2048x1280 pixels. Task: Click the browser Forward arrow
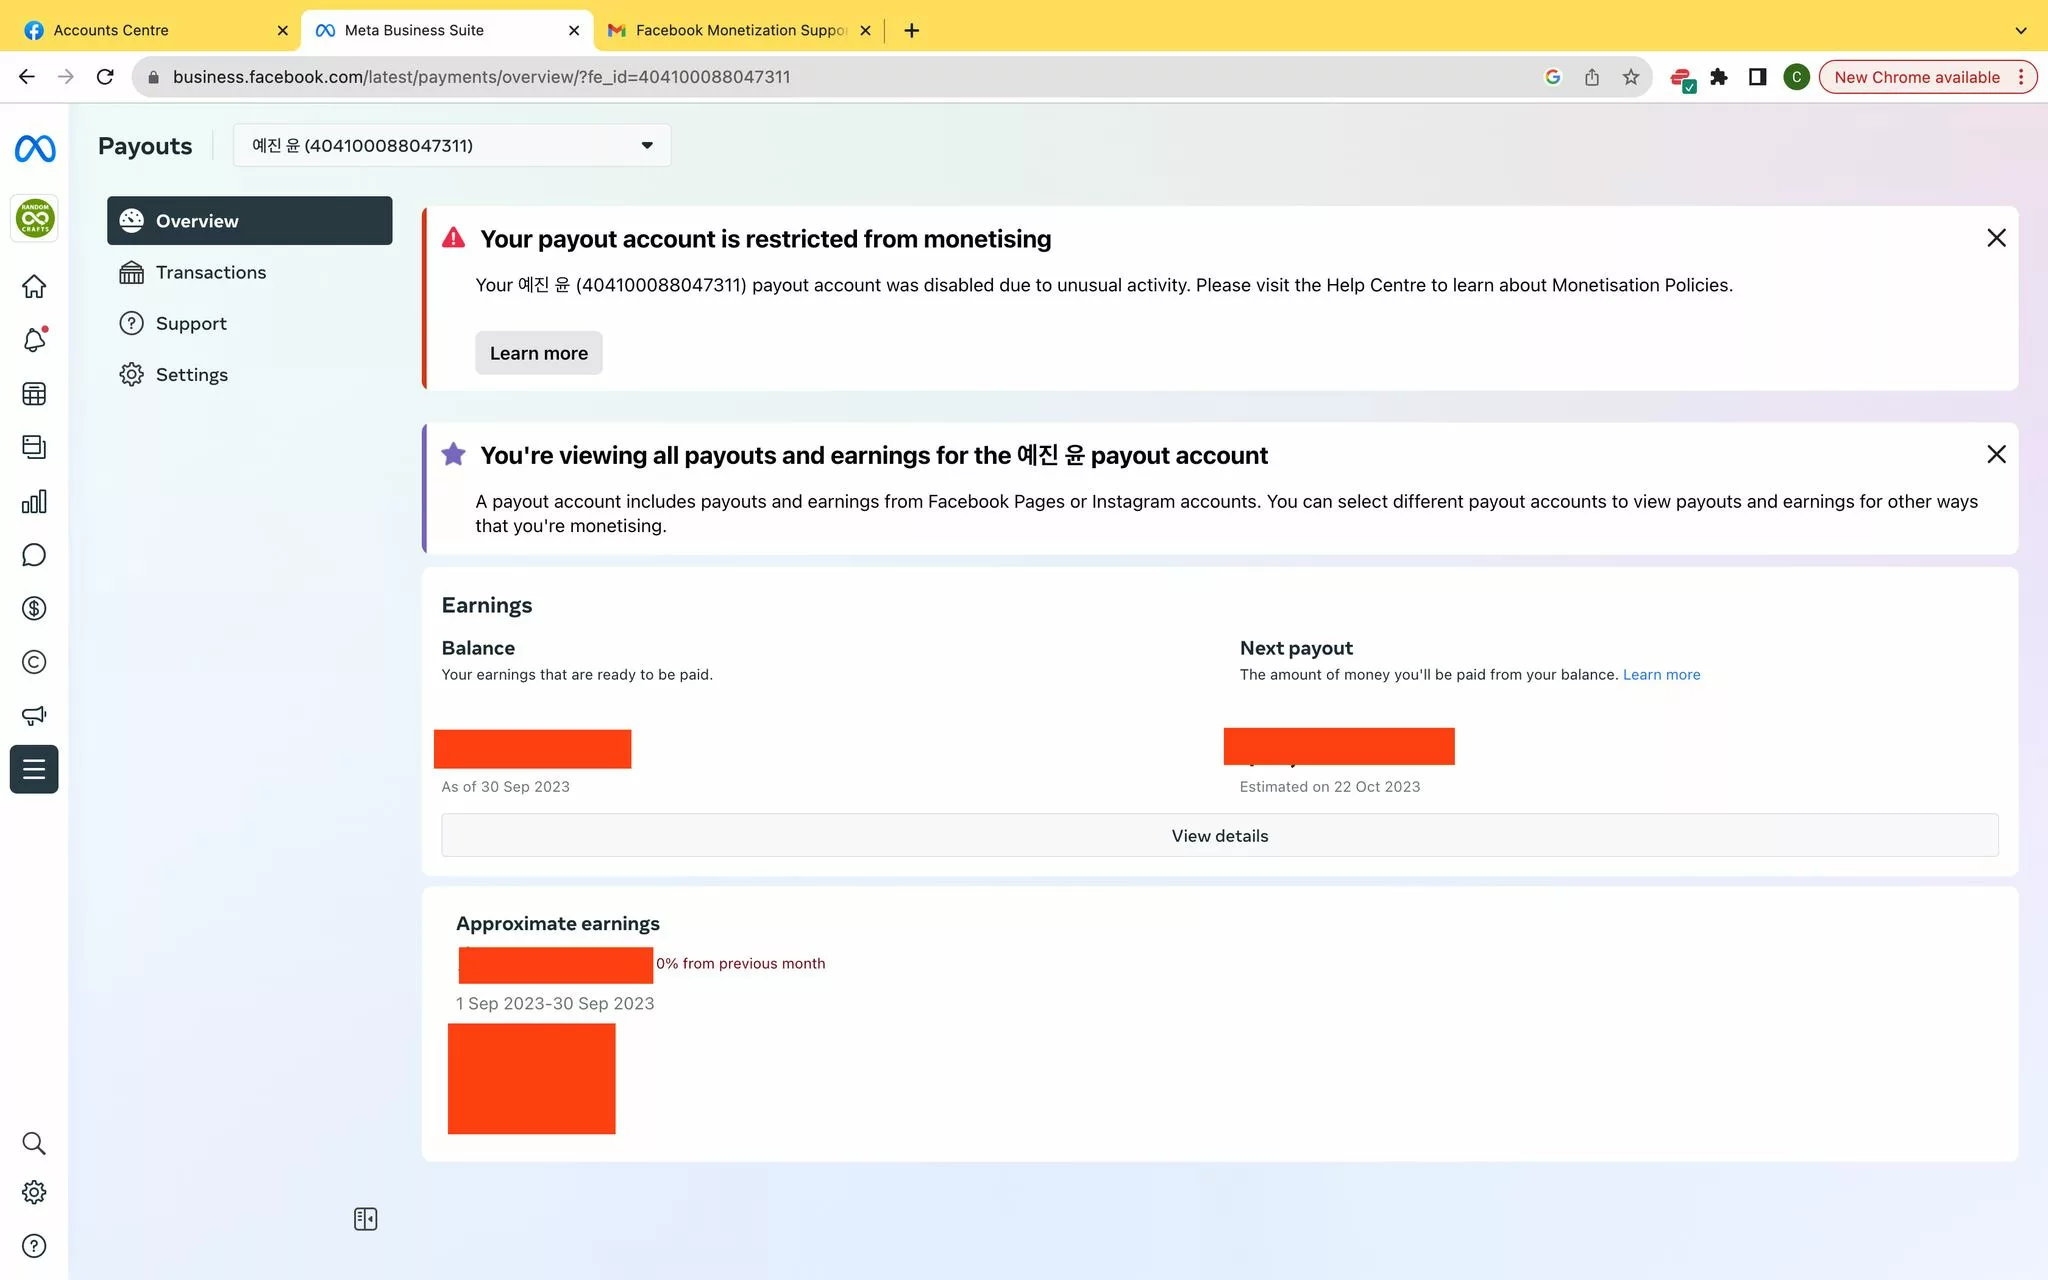(x=66, y=77)
